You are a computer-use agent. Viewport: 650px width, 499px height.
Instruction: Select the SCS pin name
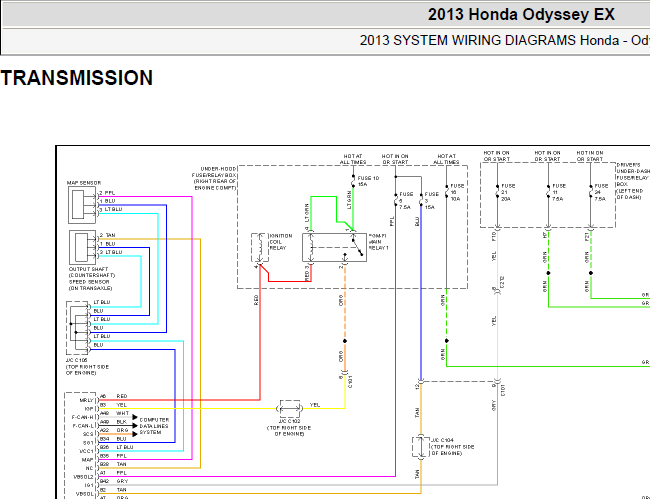pos(88,434)
